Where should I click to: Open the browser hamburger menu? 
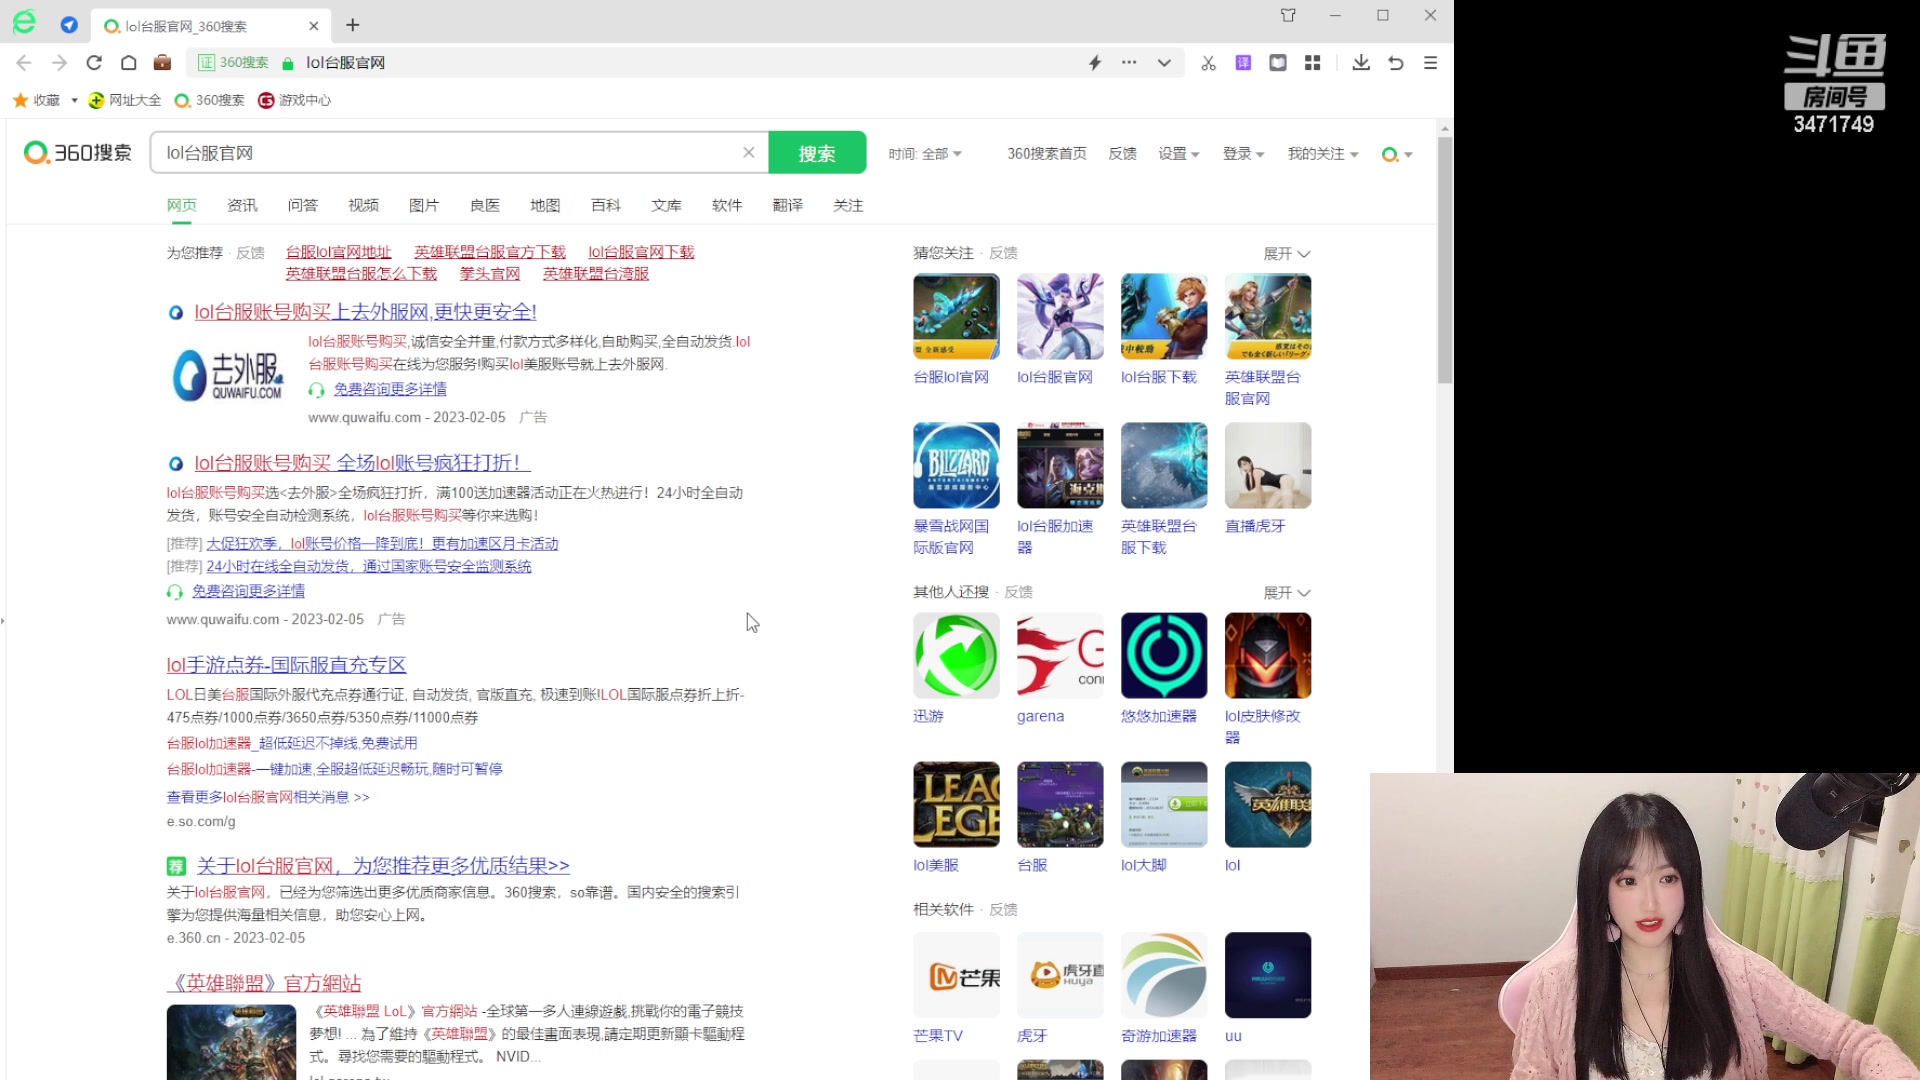tap(1431, 63)
